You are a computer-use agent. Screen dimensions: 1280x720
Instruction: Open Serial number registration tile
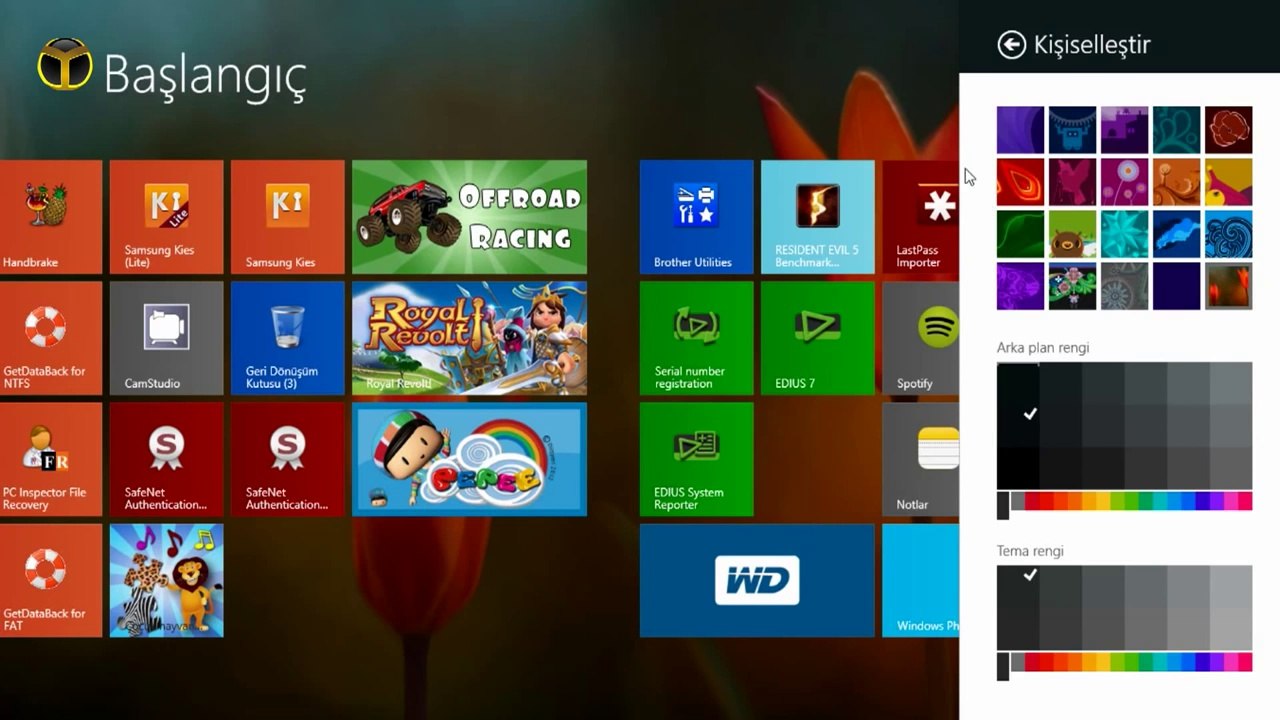696,338
